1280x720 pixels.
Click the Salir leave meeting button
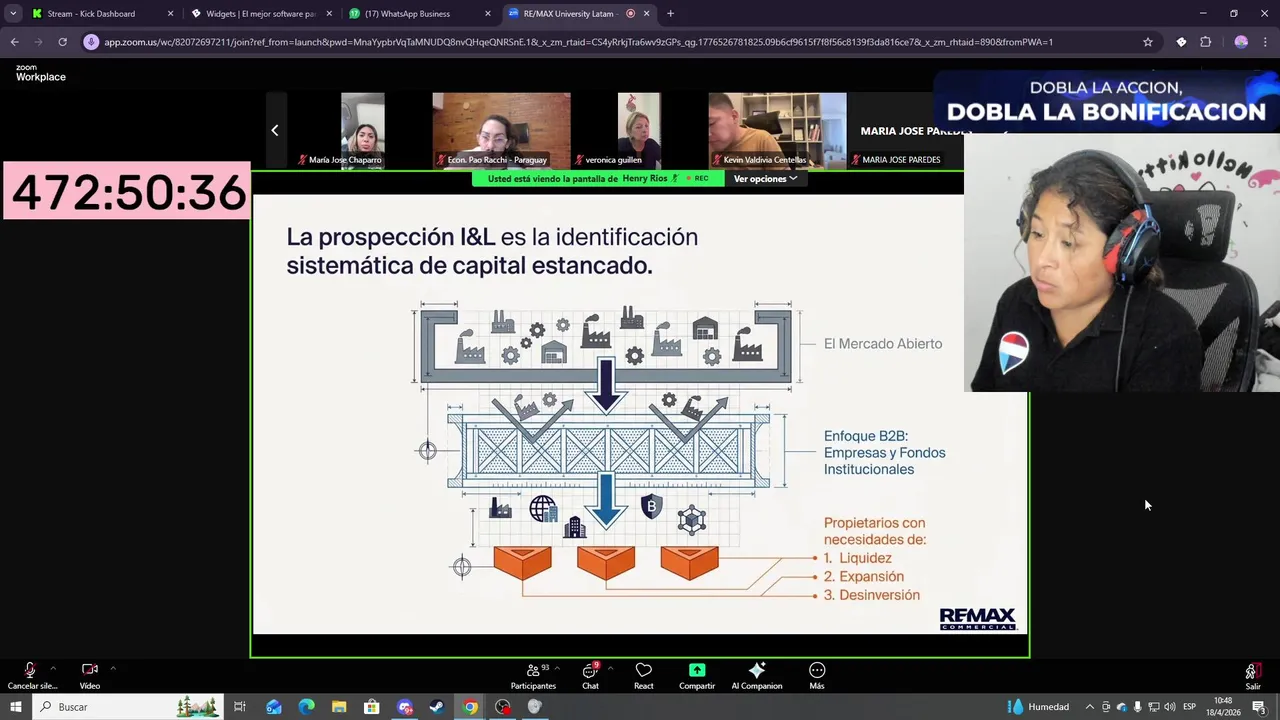click(1253, 675)
